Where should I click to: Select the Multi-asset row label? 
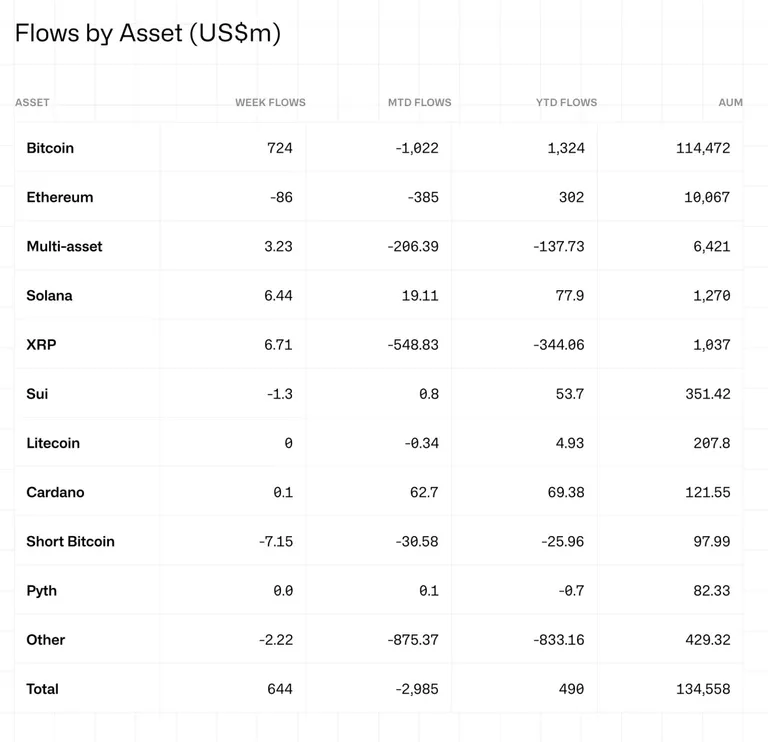point(64,246)
